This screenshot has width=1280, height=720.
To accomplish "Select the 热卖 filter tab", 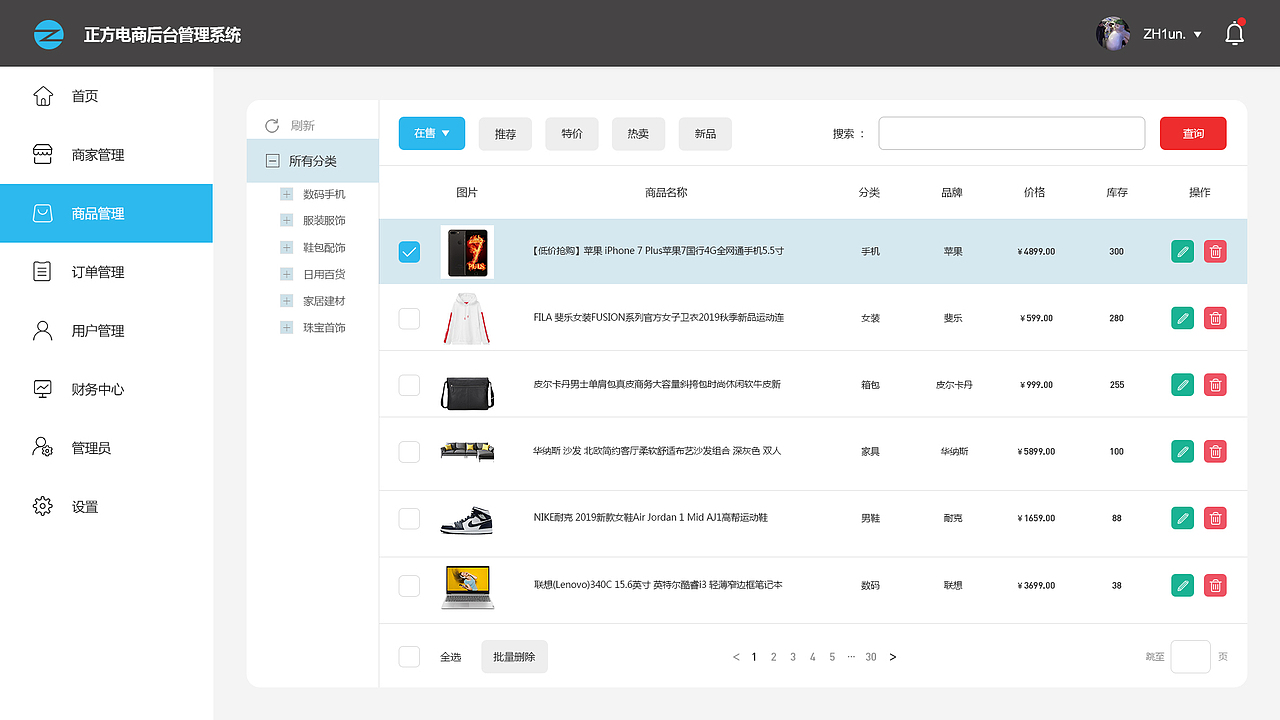I will pos(638,133).
